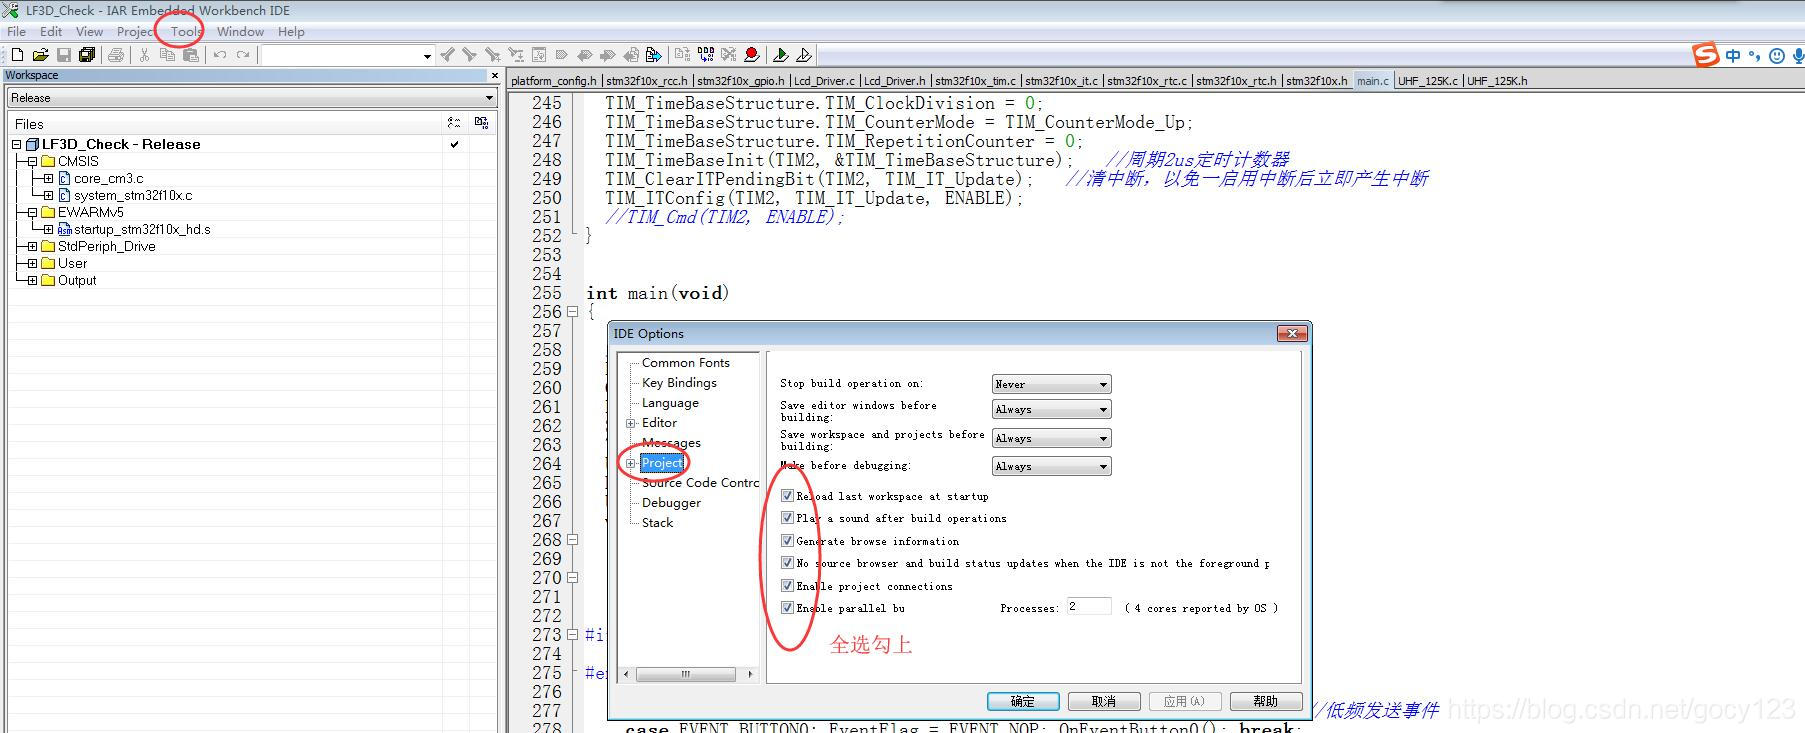Image resolution: width=1805 pixels, height=733 pixels.
Task: Click the Cut scissors icon
Action: [x=144, y=55]
